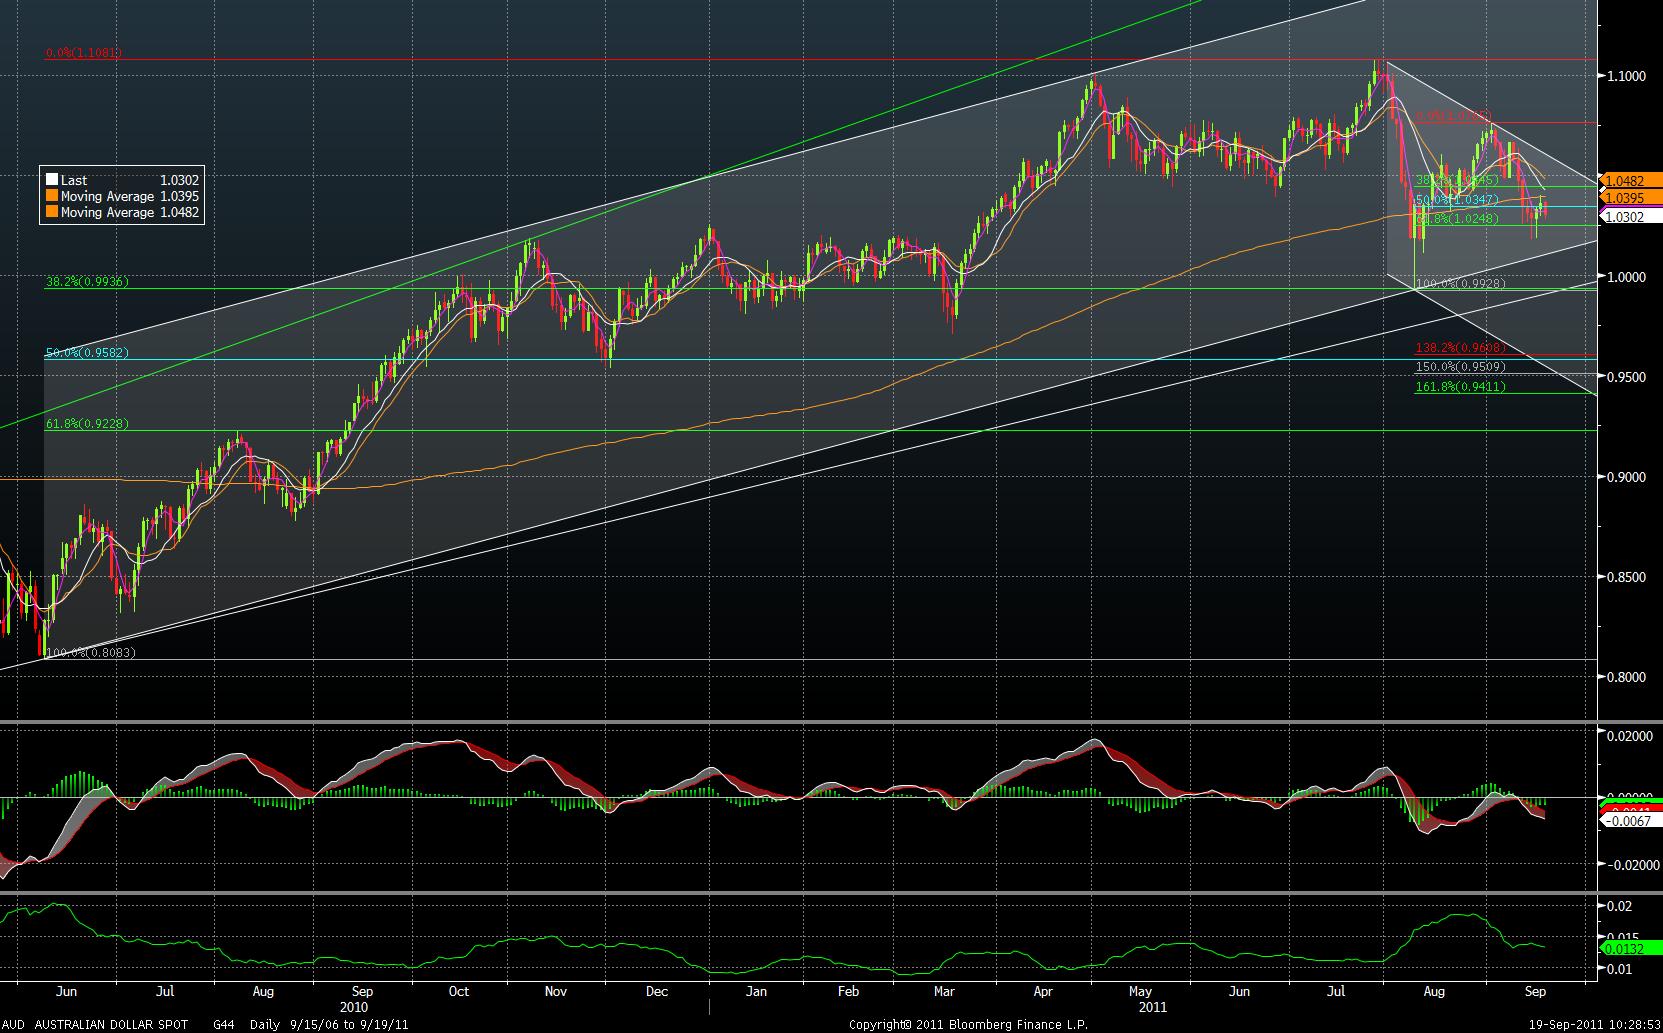Click the green 0.0132 indicator value tag

pos(1632,948)
